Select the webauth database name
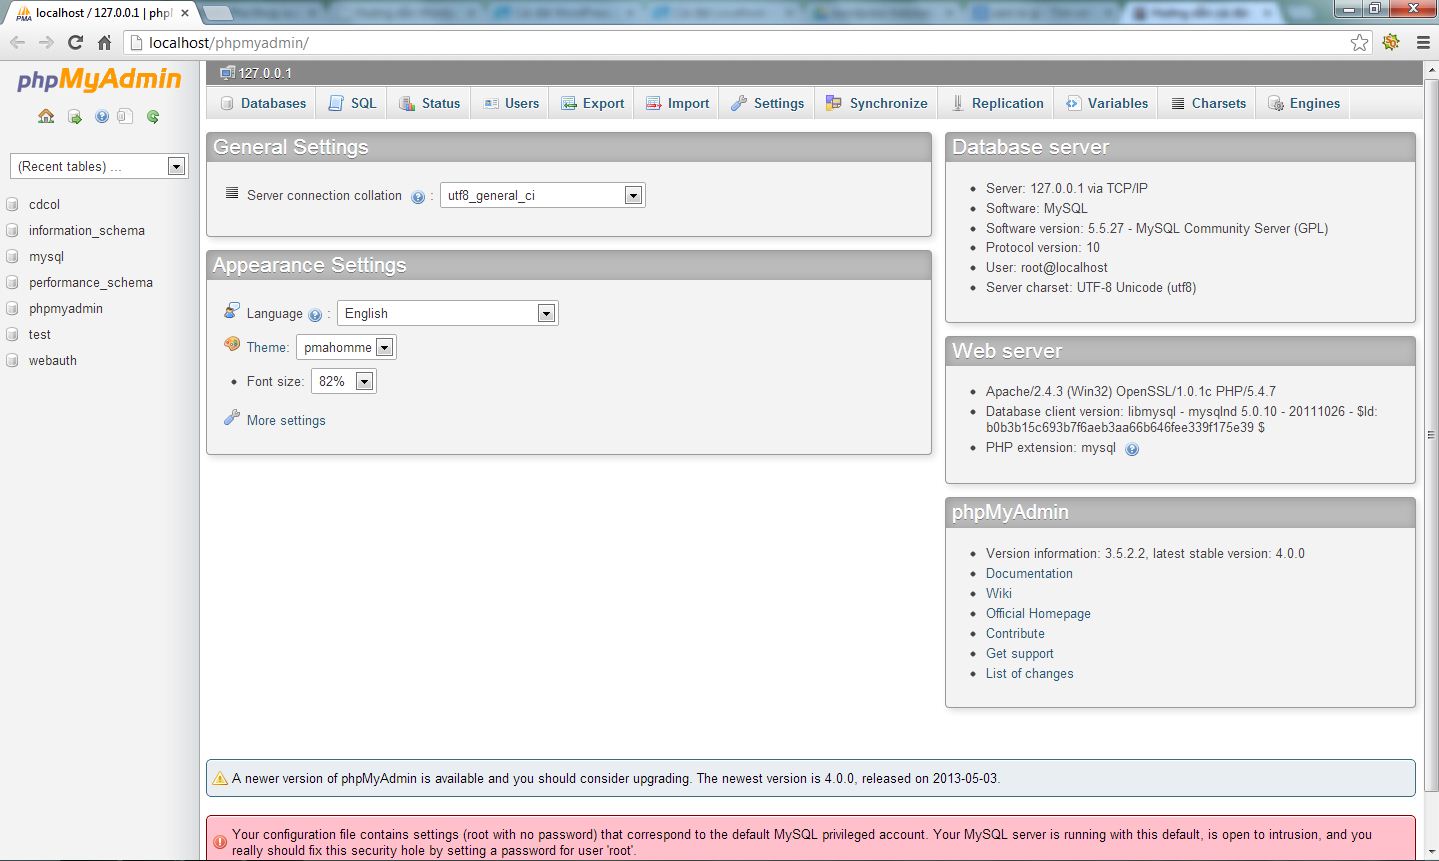The height and width of the screenshot is (861, 1439). pos(53,360)
